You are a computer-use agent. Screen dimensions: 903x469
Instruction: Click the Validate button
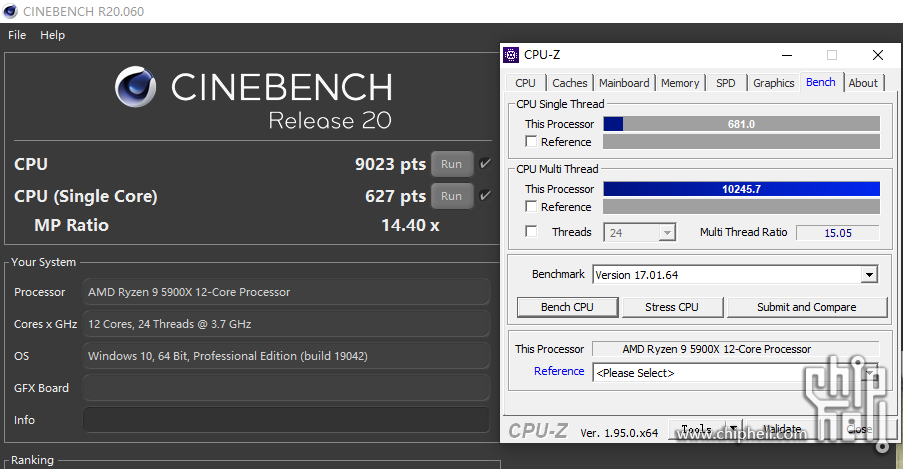tap(783, 430)
